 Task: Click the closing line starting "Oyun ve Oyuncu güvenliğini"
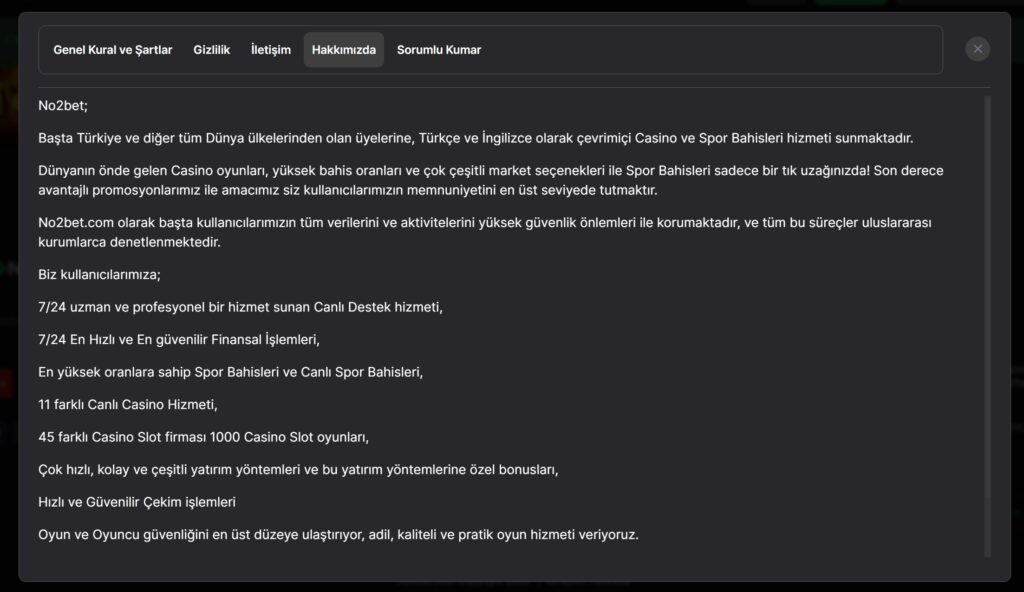(338, 534)
